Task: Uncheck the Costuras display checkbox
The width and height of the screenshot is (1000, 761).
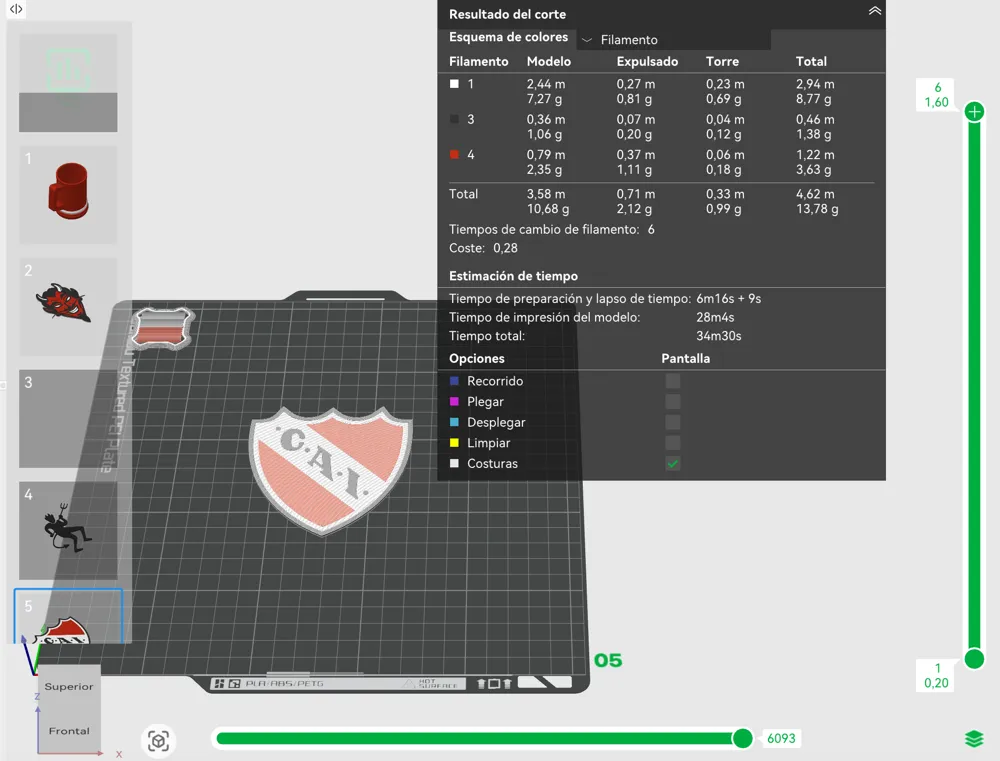Action: 673,464
